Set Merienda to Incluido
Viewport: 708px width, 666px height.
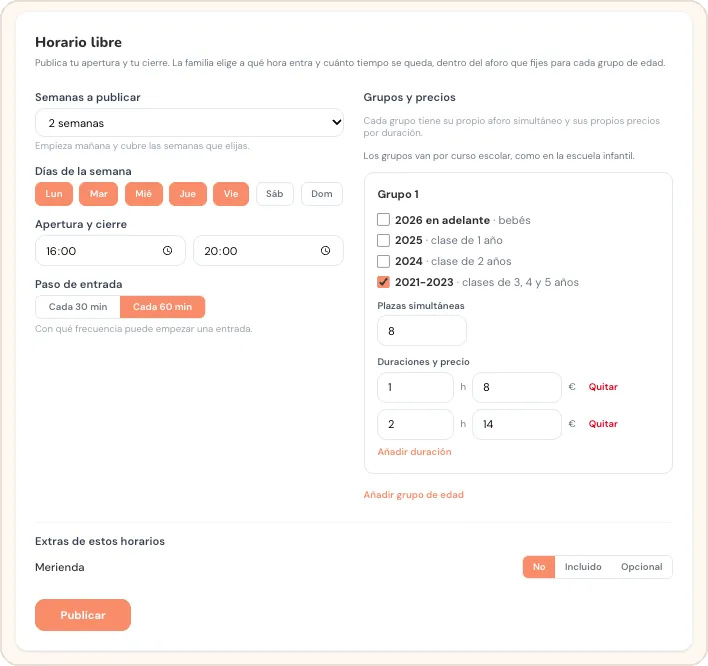click(x=583, y=567)
